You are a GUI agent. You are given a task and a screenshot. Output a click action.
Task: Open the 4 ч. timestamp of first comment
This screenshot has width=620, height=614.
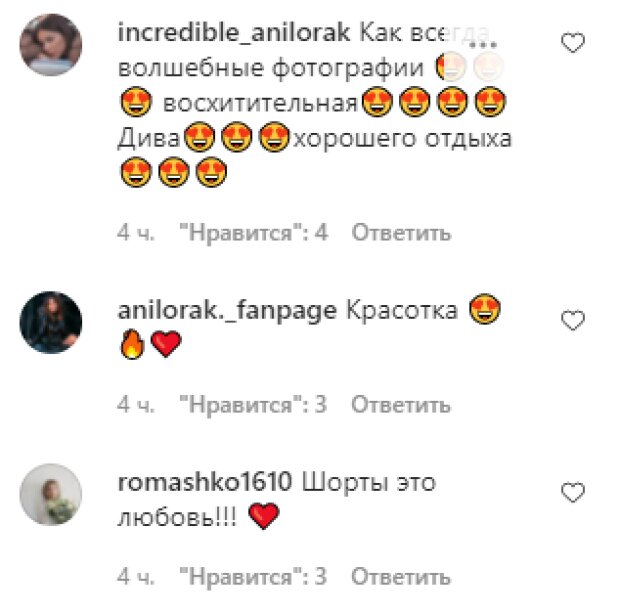[136, 232]
